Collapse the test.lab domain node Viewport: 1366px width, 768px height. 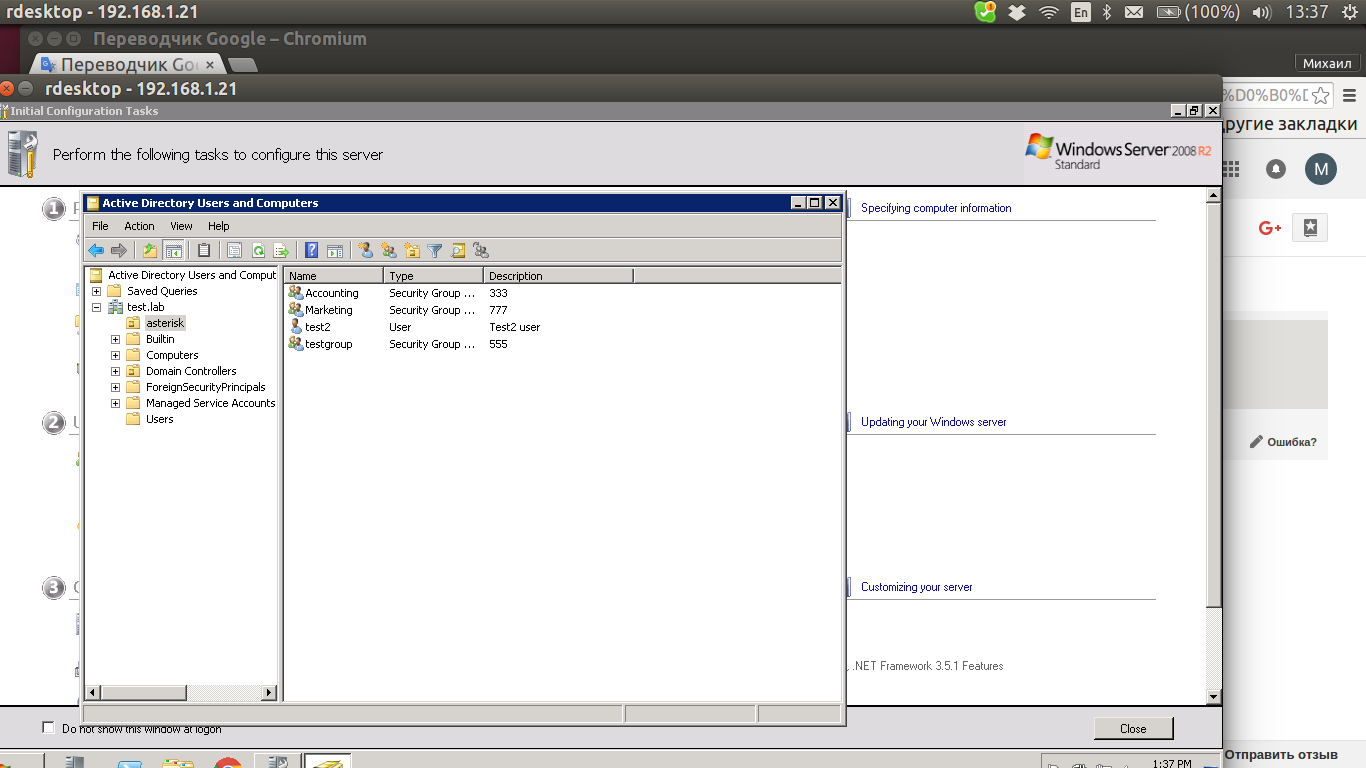tap(96, 307)
